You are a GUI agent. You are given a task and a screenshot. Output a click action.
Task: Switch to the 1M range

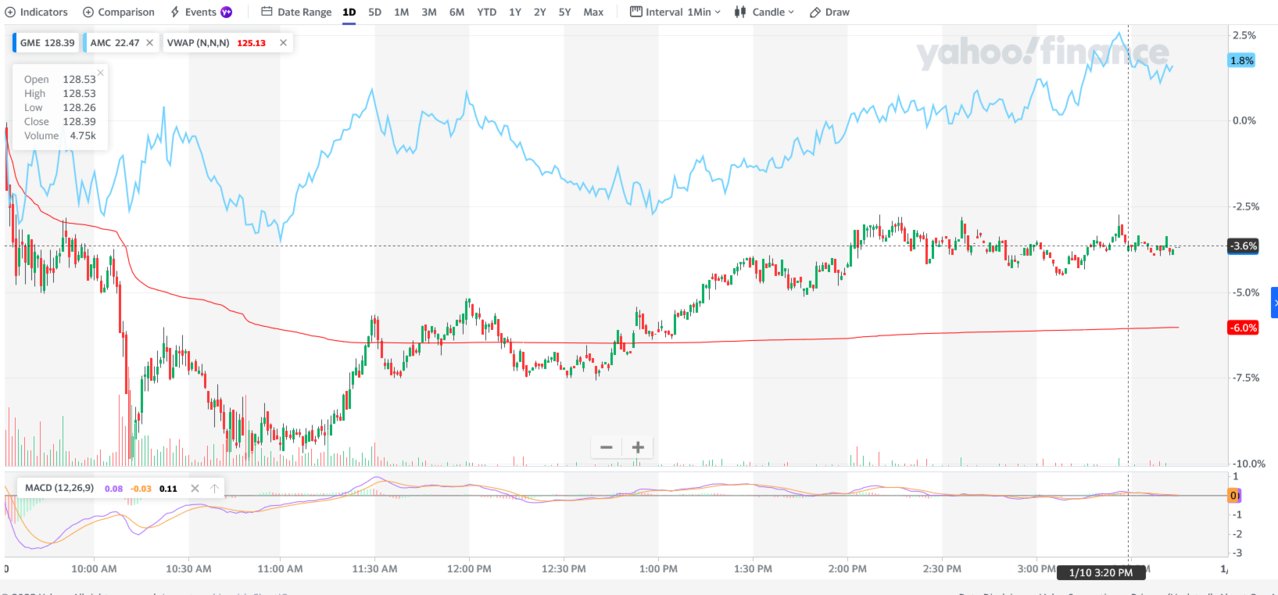[401, 12]
